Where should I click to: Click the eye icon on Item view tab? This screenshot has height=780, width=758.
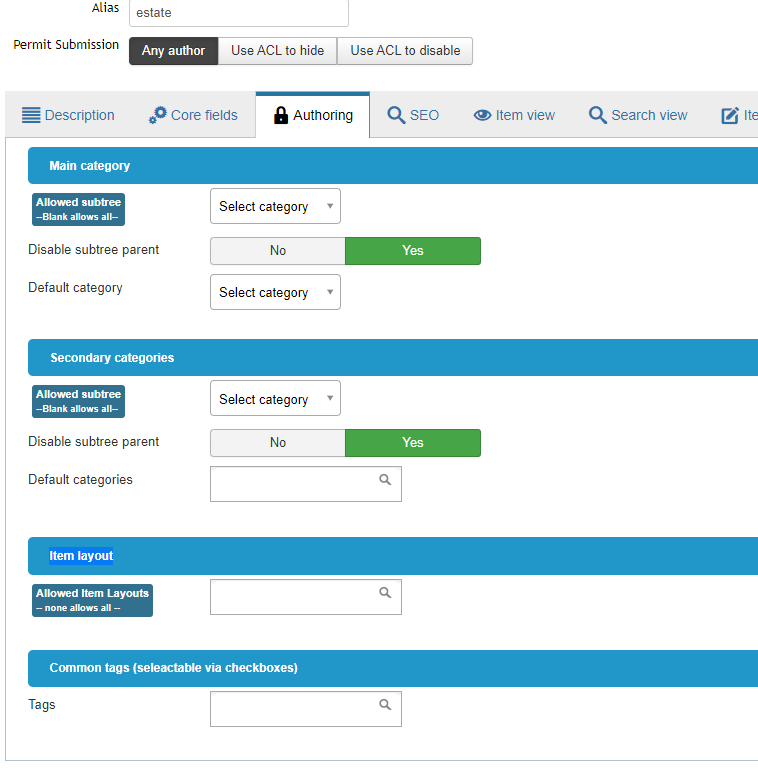(482, 115)
